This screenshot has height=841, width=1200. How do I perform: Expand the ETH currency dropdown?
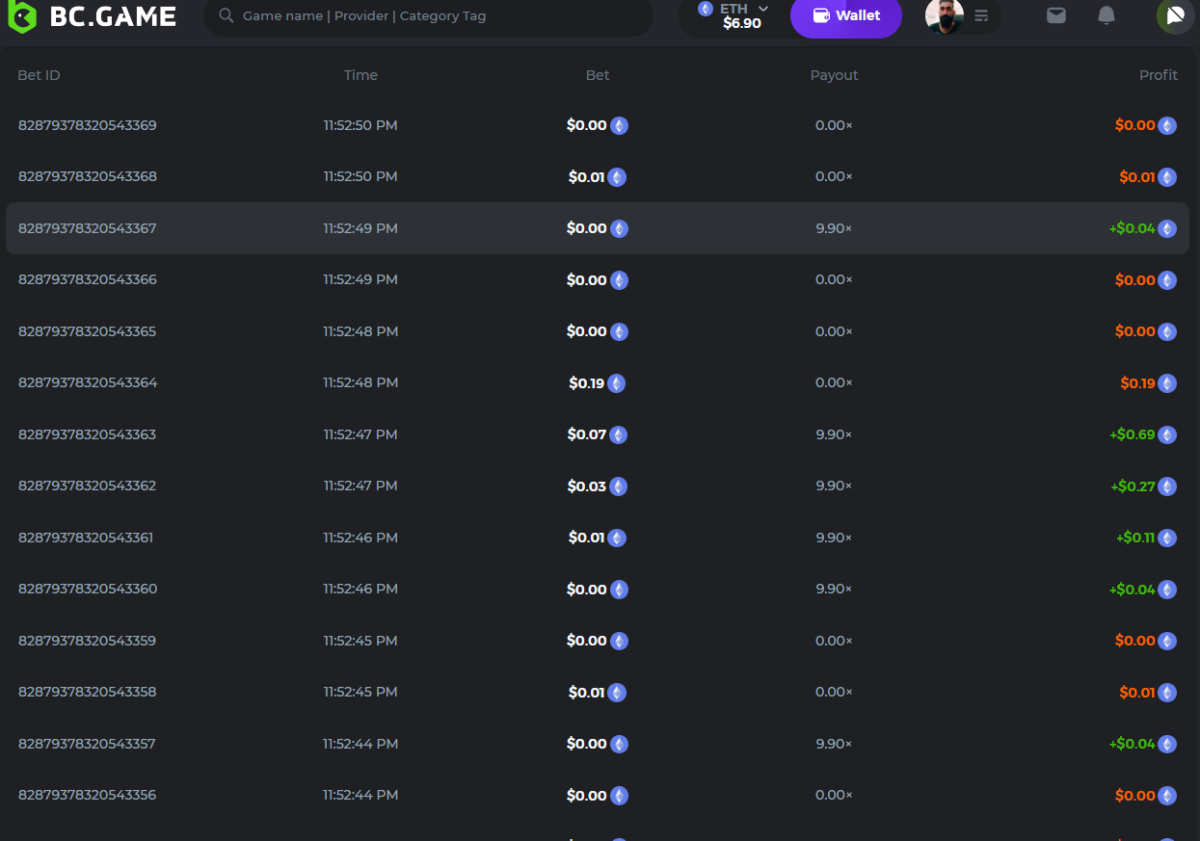(x=763, y=9)
